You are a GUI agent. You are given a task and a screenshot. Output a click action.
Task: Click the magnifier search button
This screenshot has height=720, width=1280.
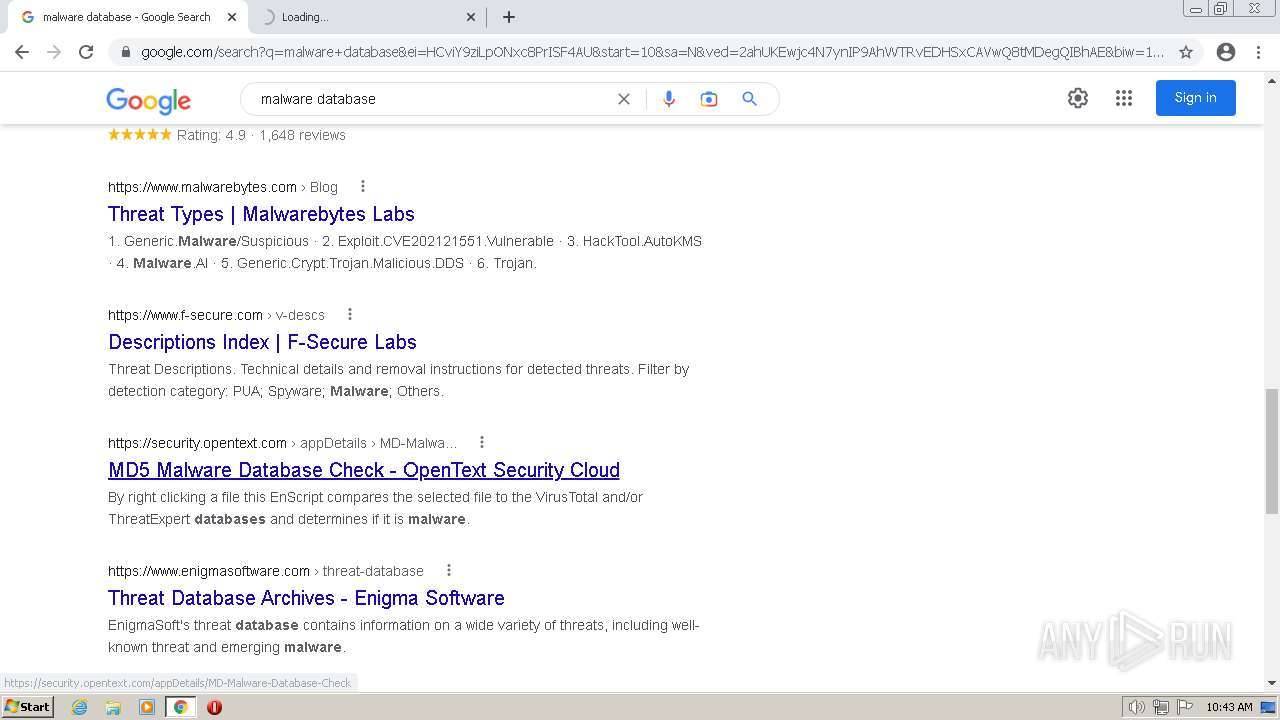(750, 99)
